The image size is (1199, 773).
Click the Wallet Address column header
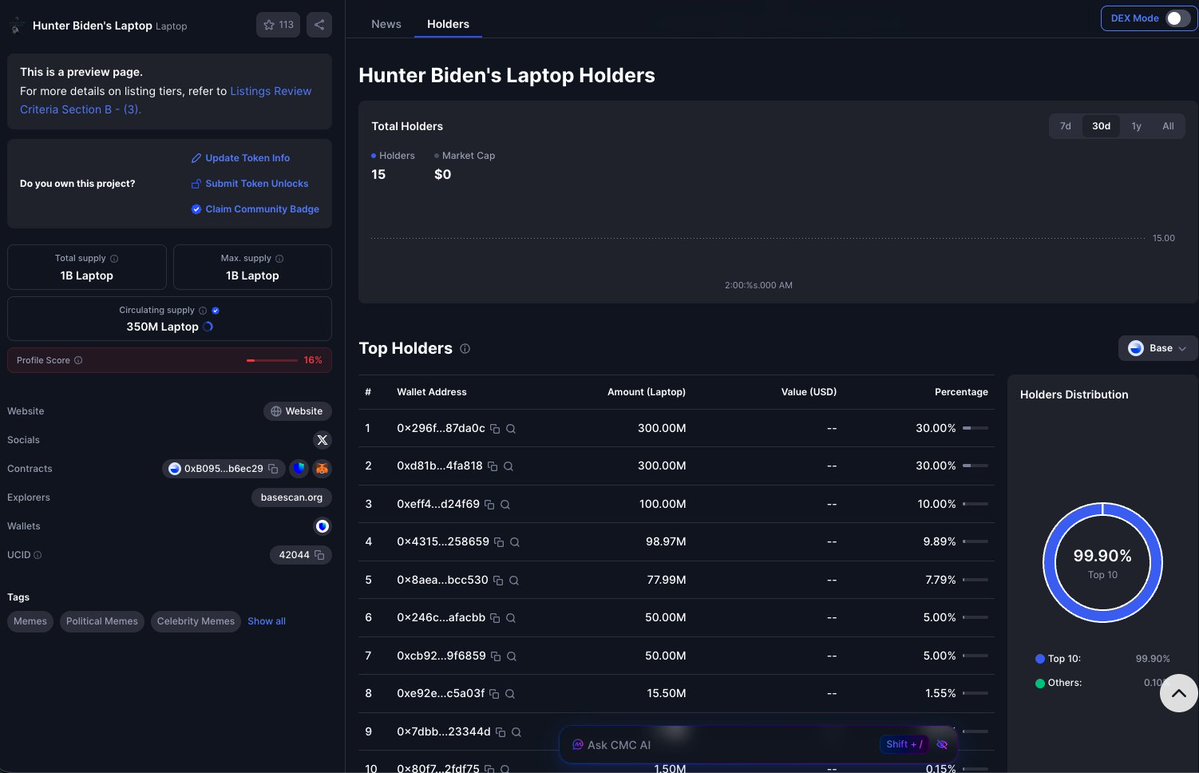pyautogui.click(x=431, y=392)
